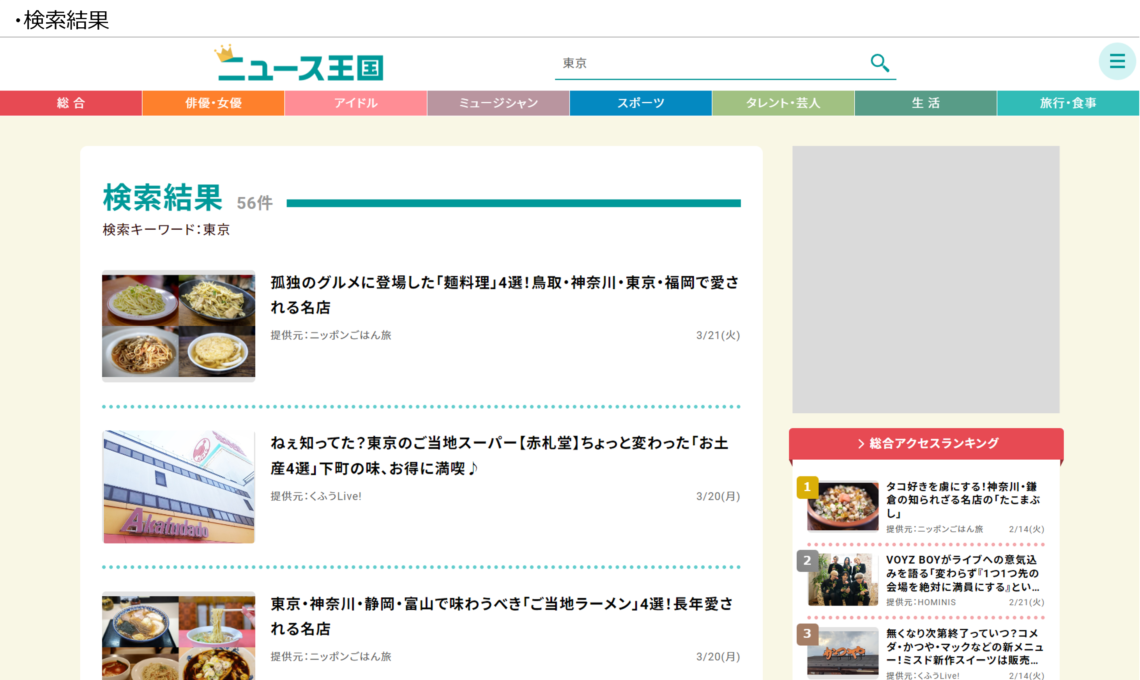Screen dimensions: 1140x680
Task: Open the 俳優・女優 category tab
Action: pyautogui.click(x=213, y=103)
